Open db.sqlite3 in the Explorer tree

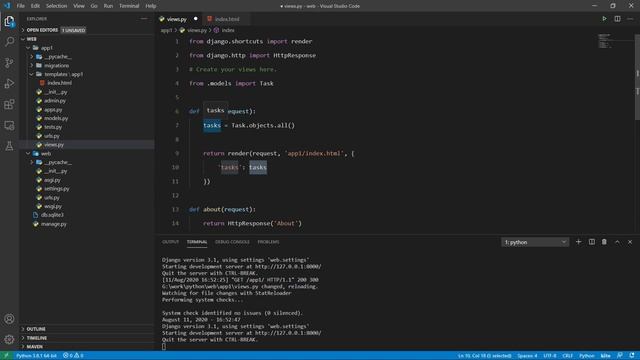[52, 215]
